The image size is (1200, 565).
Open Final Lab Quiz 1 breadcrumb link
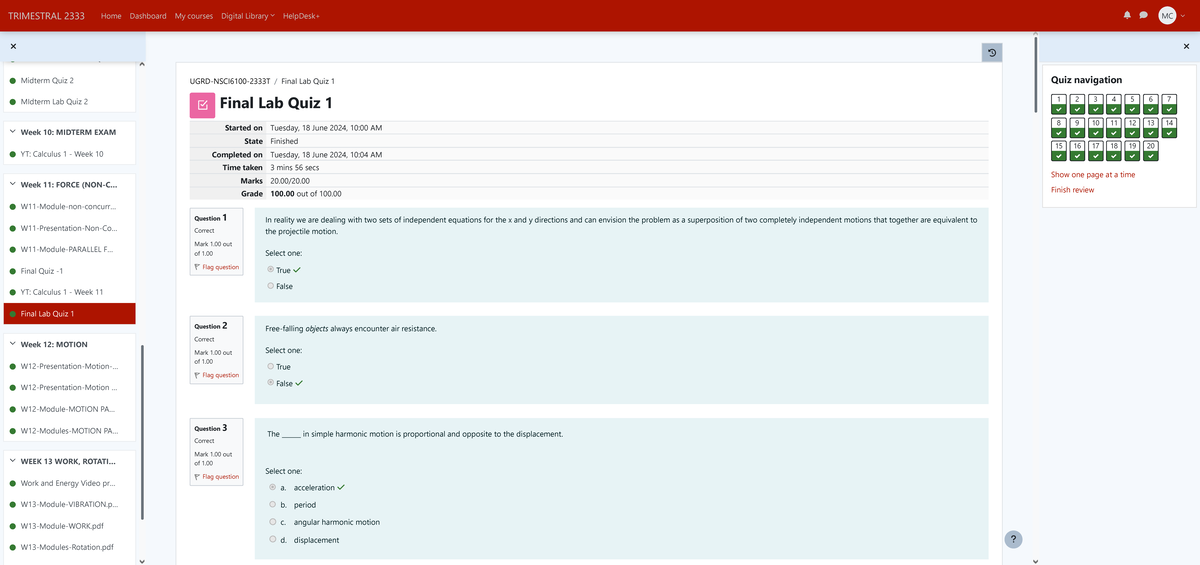point(308,80)
